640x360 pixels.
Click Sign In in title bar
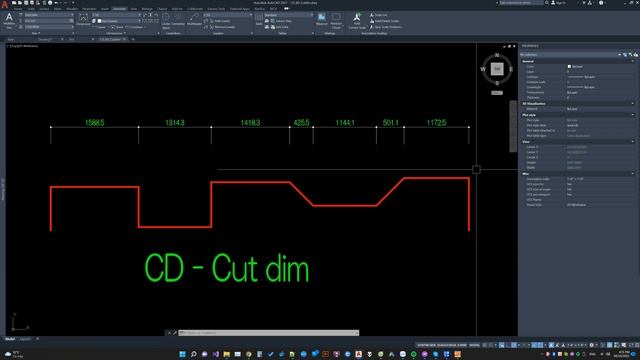[x=560, y=3]
